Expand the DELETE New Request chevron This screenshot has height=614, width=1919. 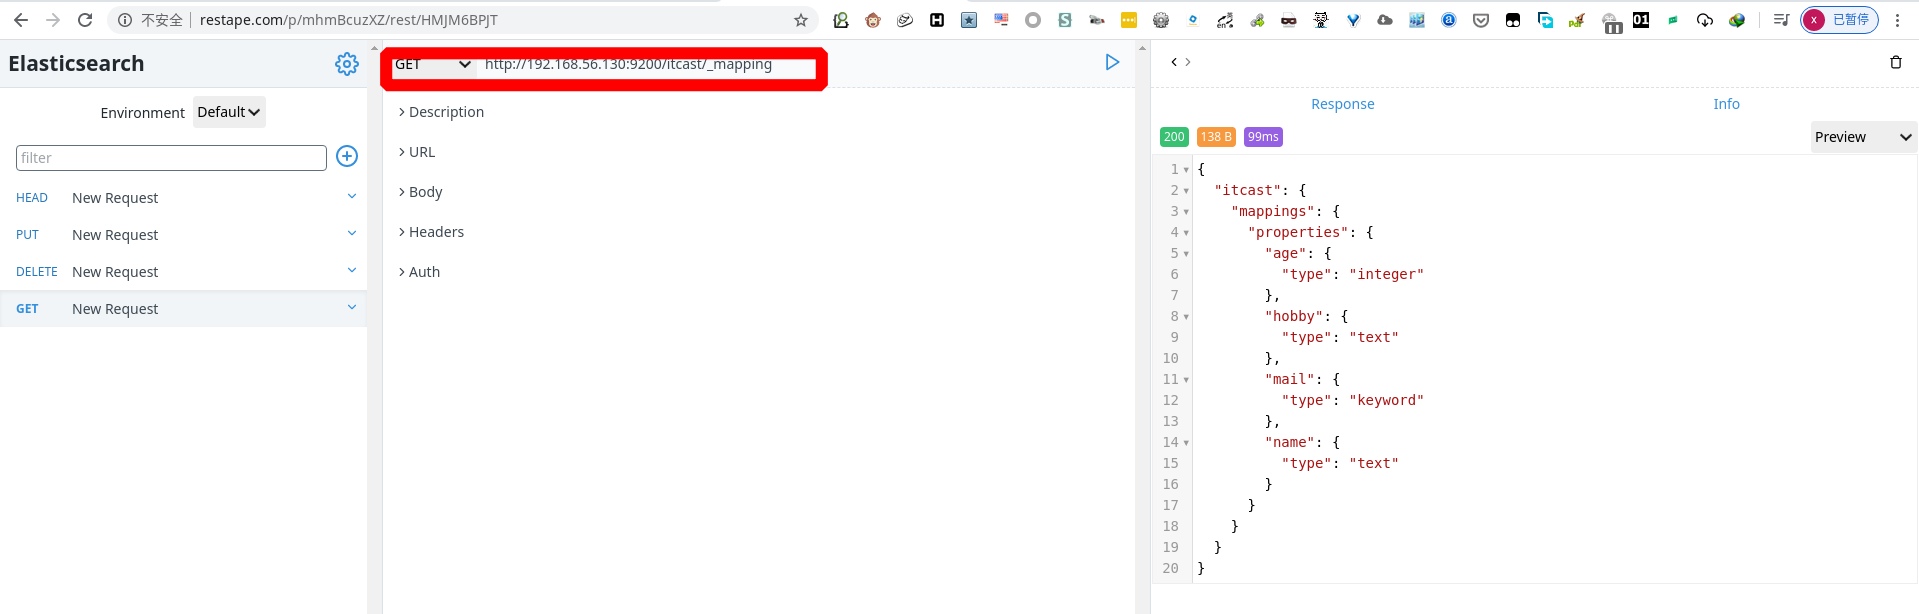coord(352,271)
